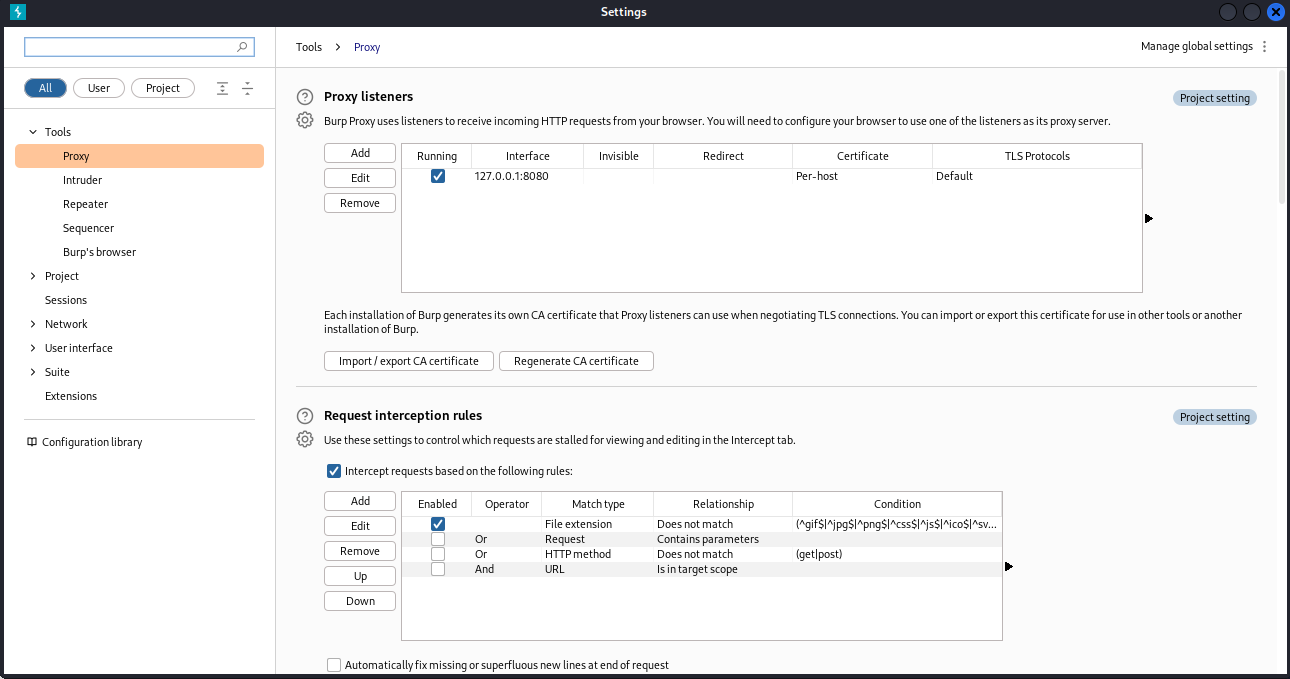Expand the Project tree node
This screenshot has height=679, width=1290.
[x=33, y=276]
